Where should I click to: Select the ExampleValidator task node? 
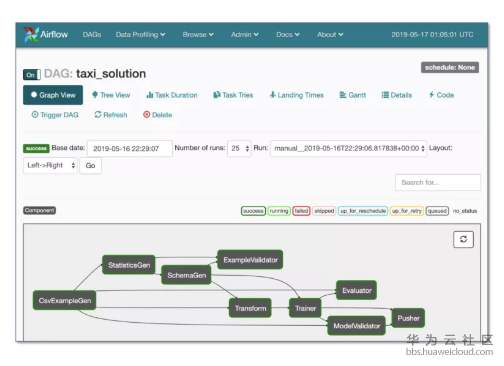(x=250, y=260)
